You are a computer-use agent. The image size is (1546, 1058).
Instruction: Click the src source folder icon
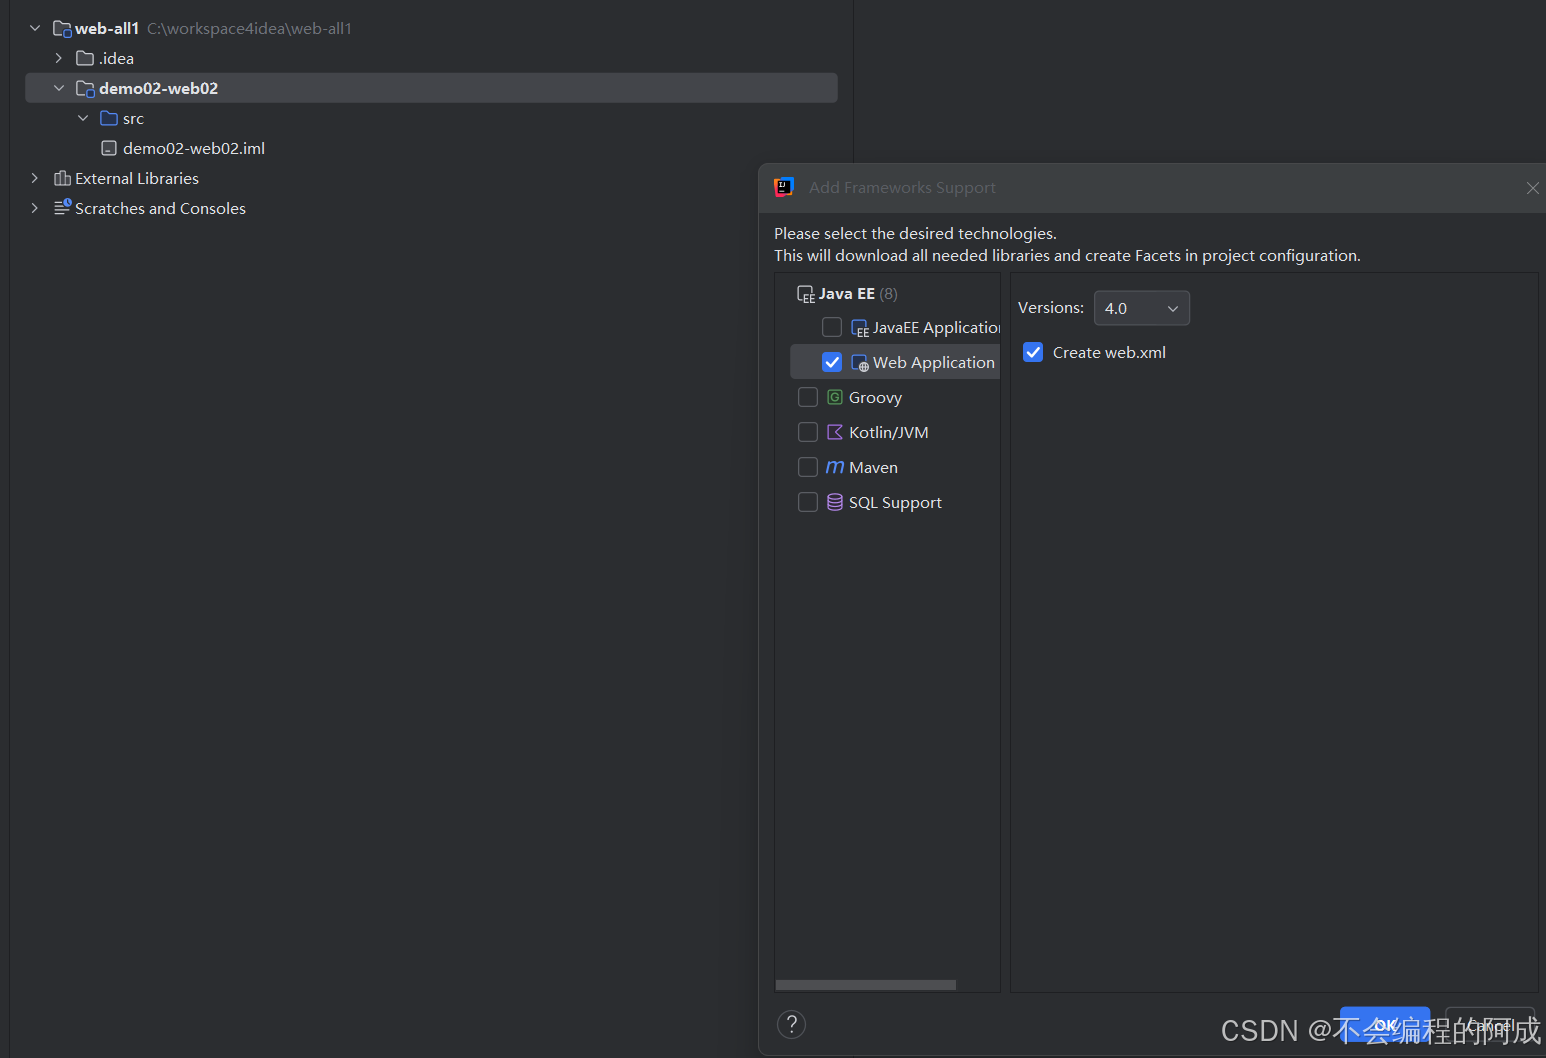109,118
